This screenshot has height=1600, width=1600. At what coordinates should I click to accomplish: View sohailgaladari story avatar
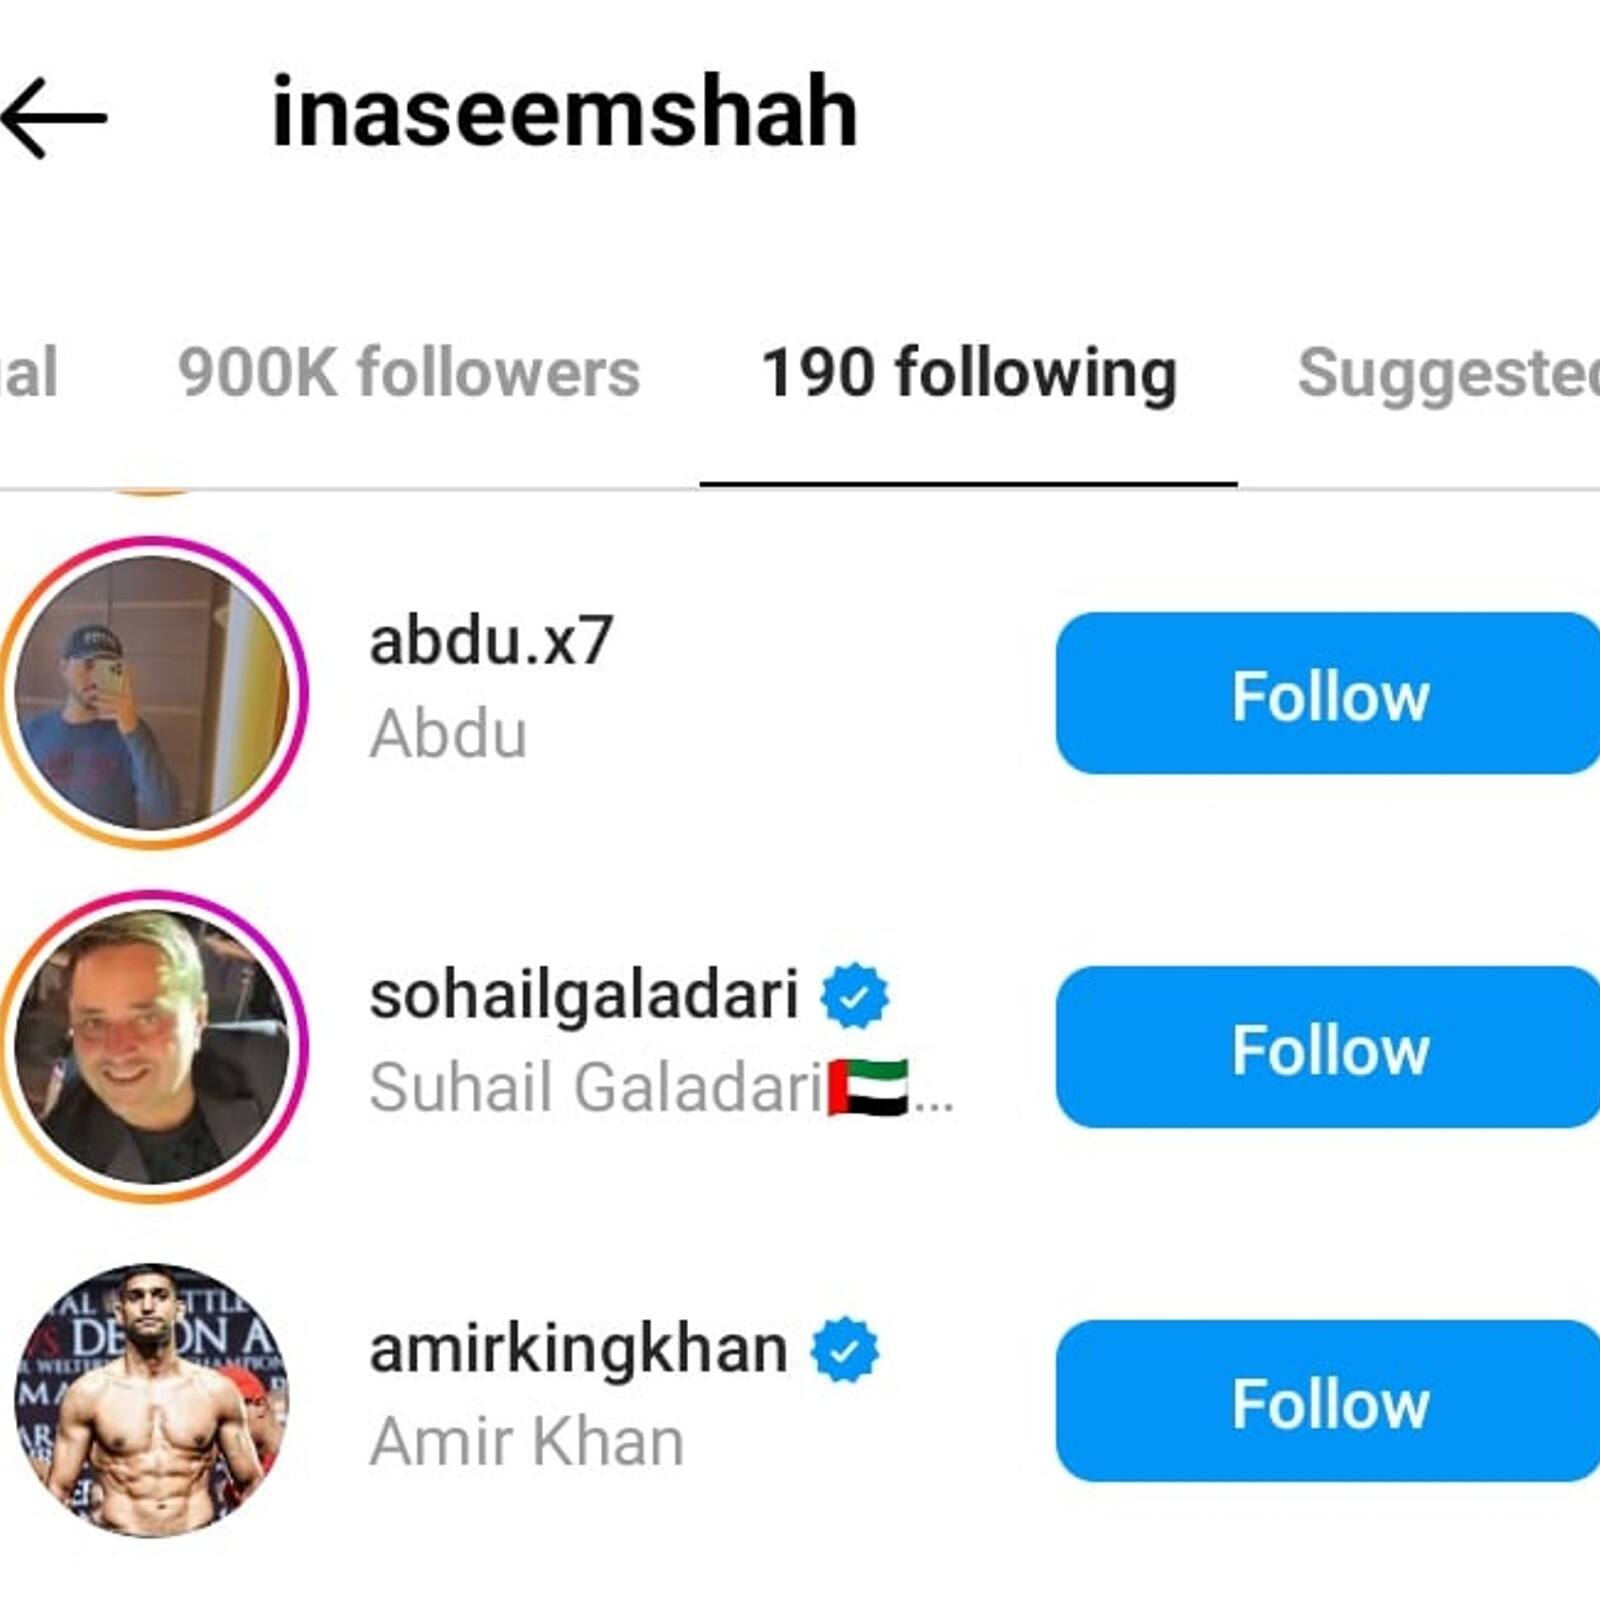[152, 1047]
